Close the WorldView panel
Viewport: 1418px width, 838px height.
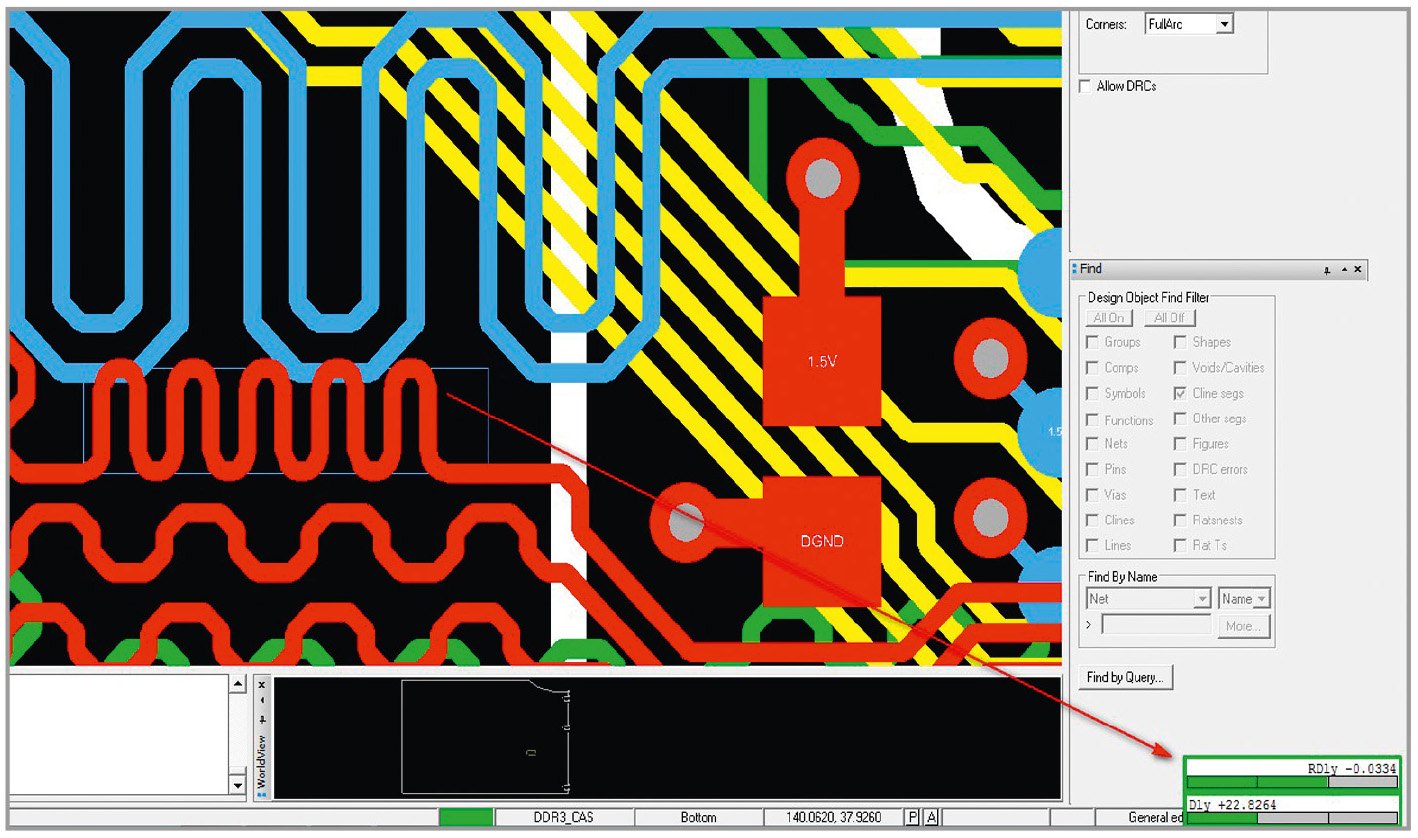click(262, 686)
